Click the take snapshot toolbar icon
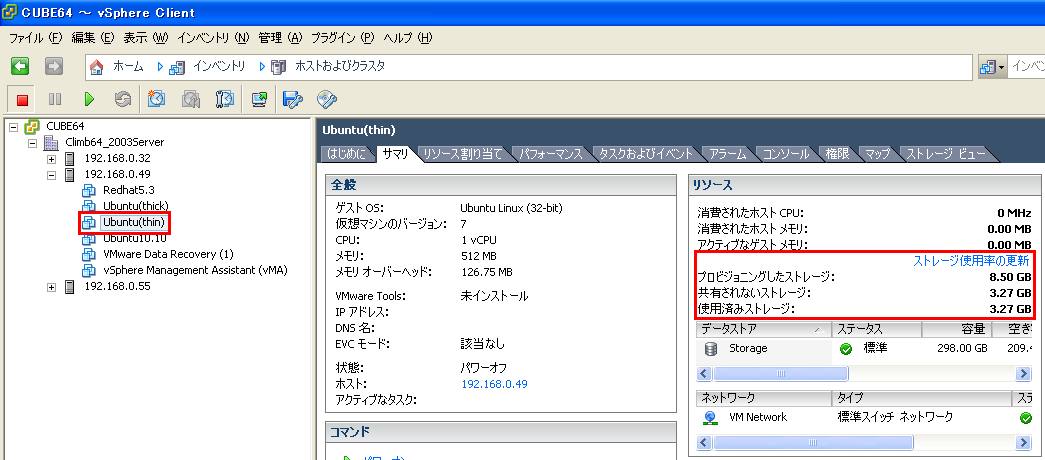 click(x=157, y=99)
